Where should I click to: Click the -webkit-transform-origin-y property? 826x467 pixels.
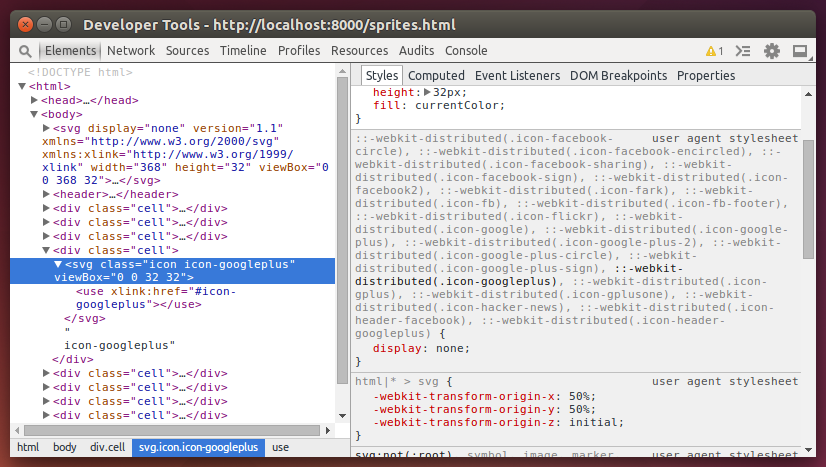click(x=464, y=409)
